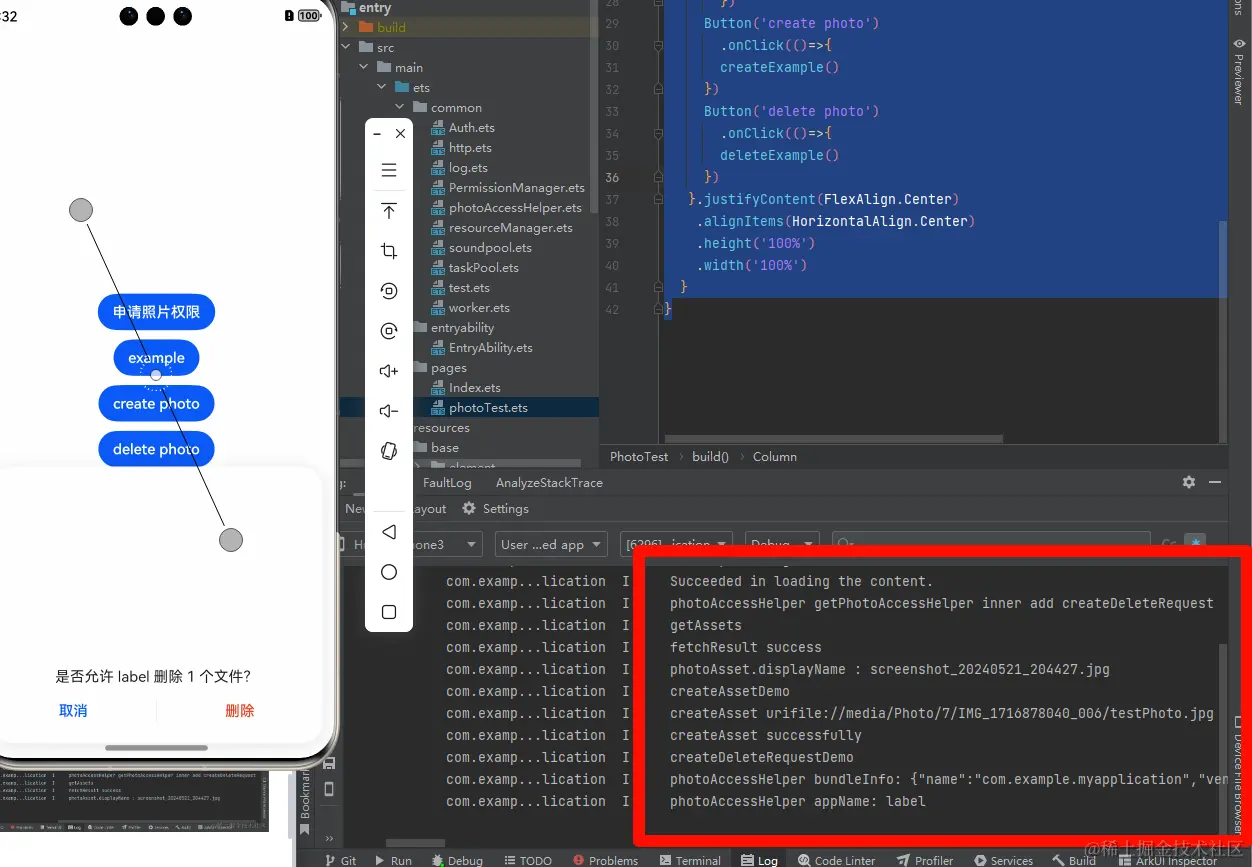Open Index.ets file
The width and height of the screenshot is (1252, 867).
pyautogui.click(x=475, y=387)
